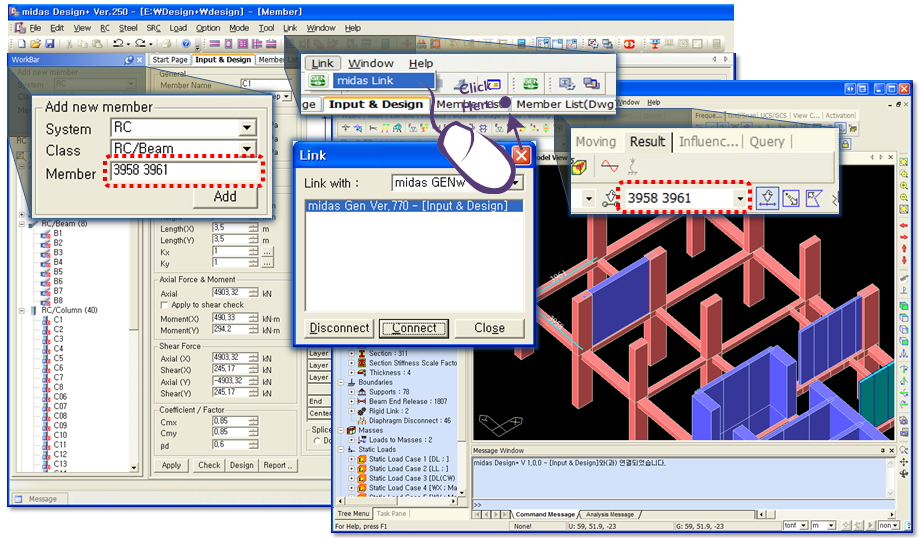Undo with the curved arrow icon
Image resolution: width=921 pixels, height=538 pixels.
point(119,43)
